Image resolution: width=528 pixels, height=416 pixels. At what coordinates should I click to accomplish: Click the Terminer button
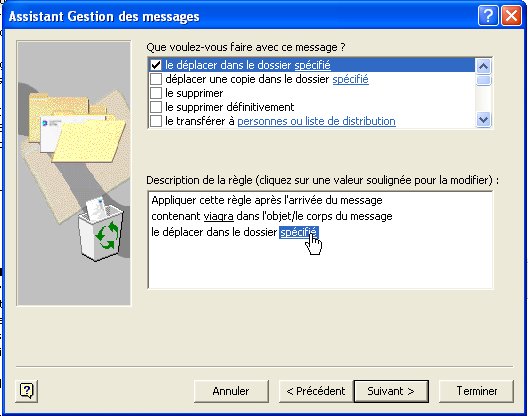(x=477, y=391)
